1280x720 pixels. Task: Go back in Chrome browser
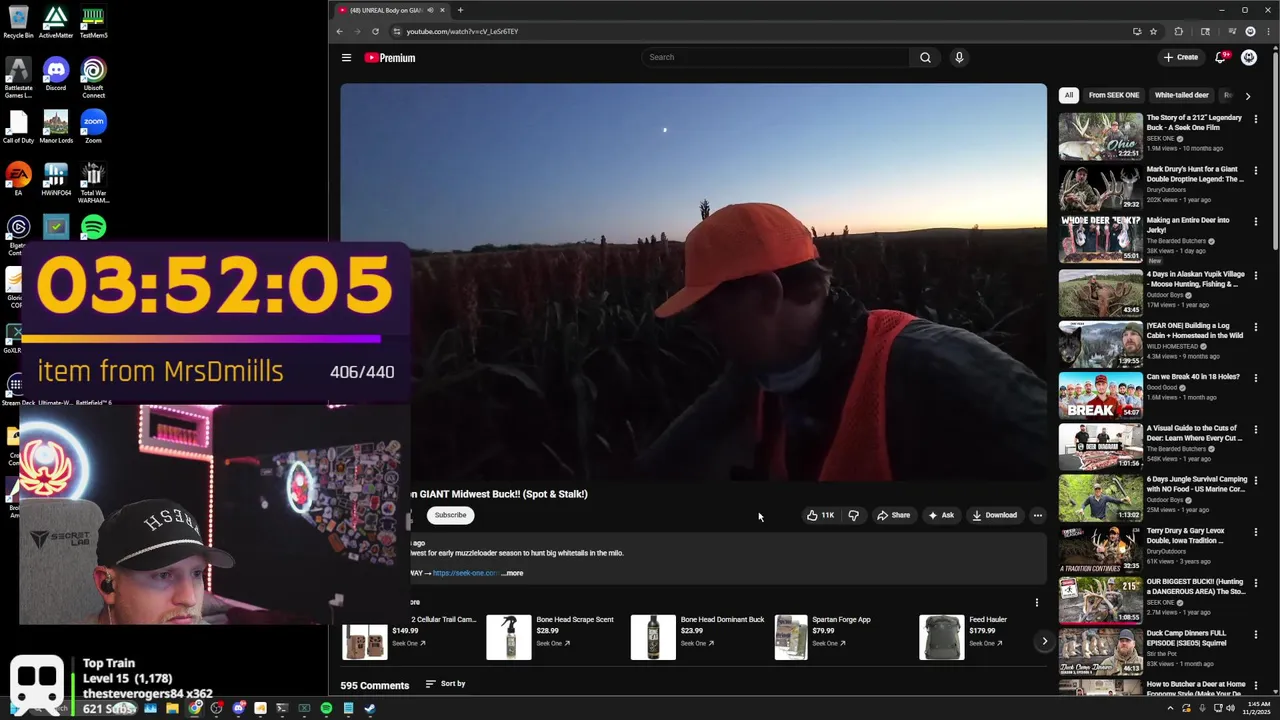[x=339, y=31]
